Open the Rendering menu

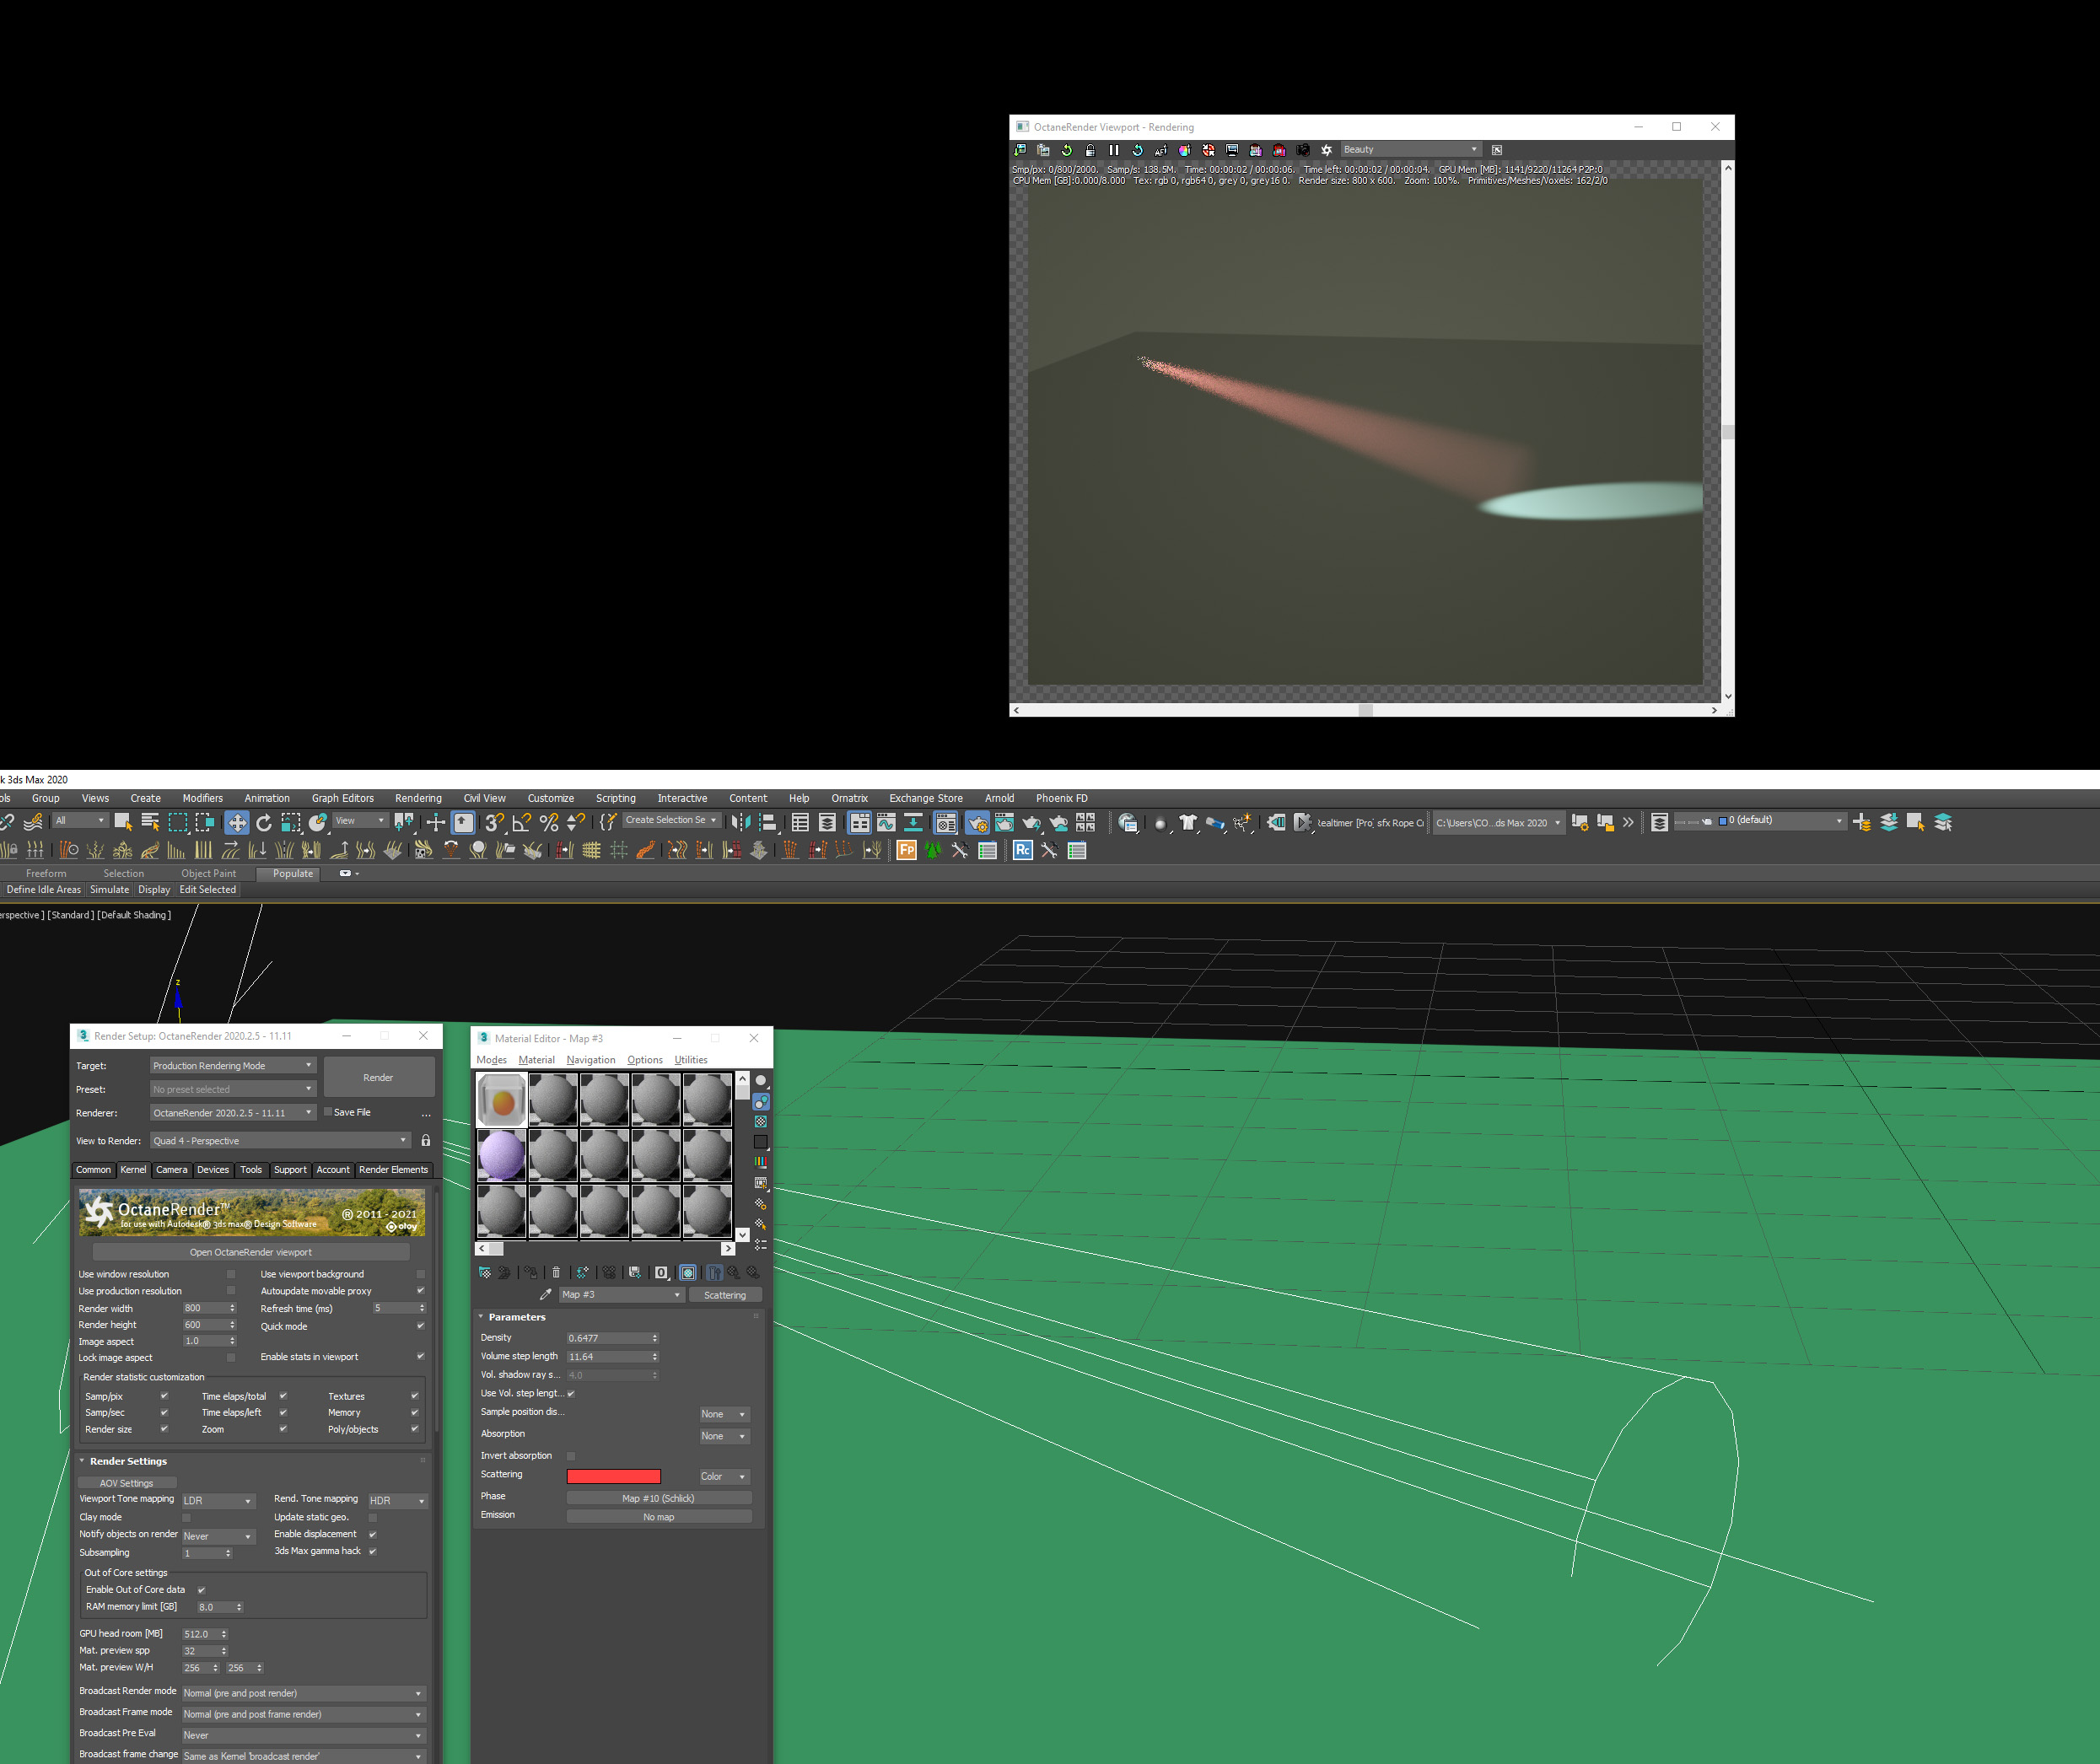pos(418,798)
